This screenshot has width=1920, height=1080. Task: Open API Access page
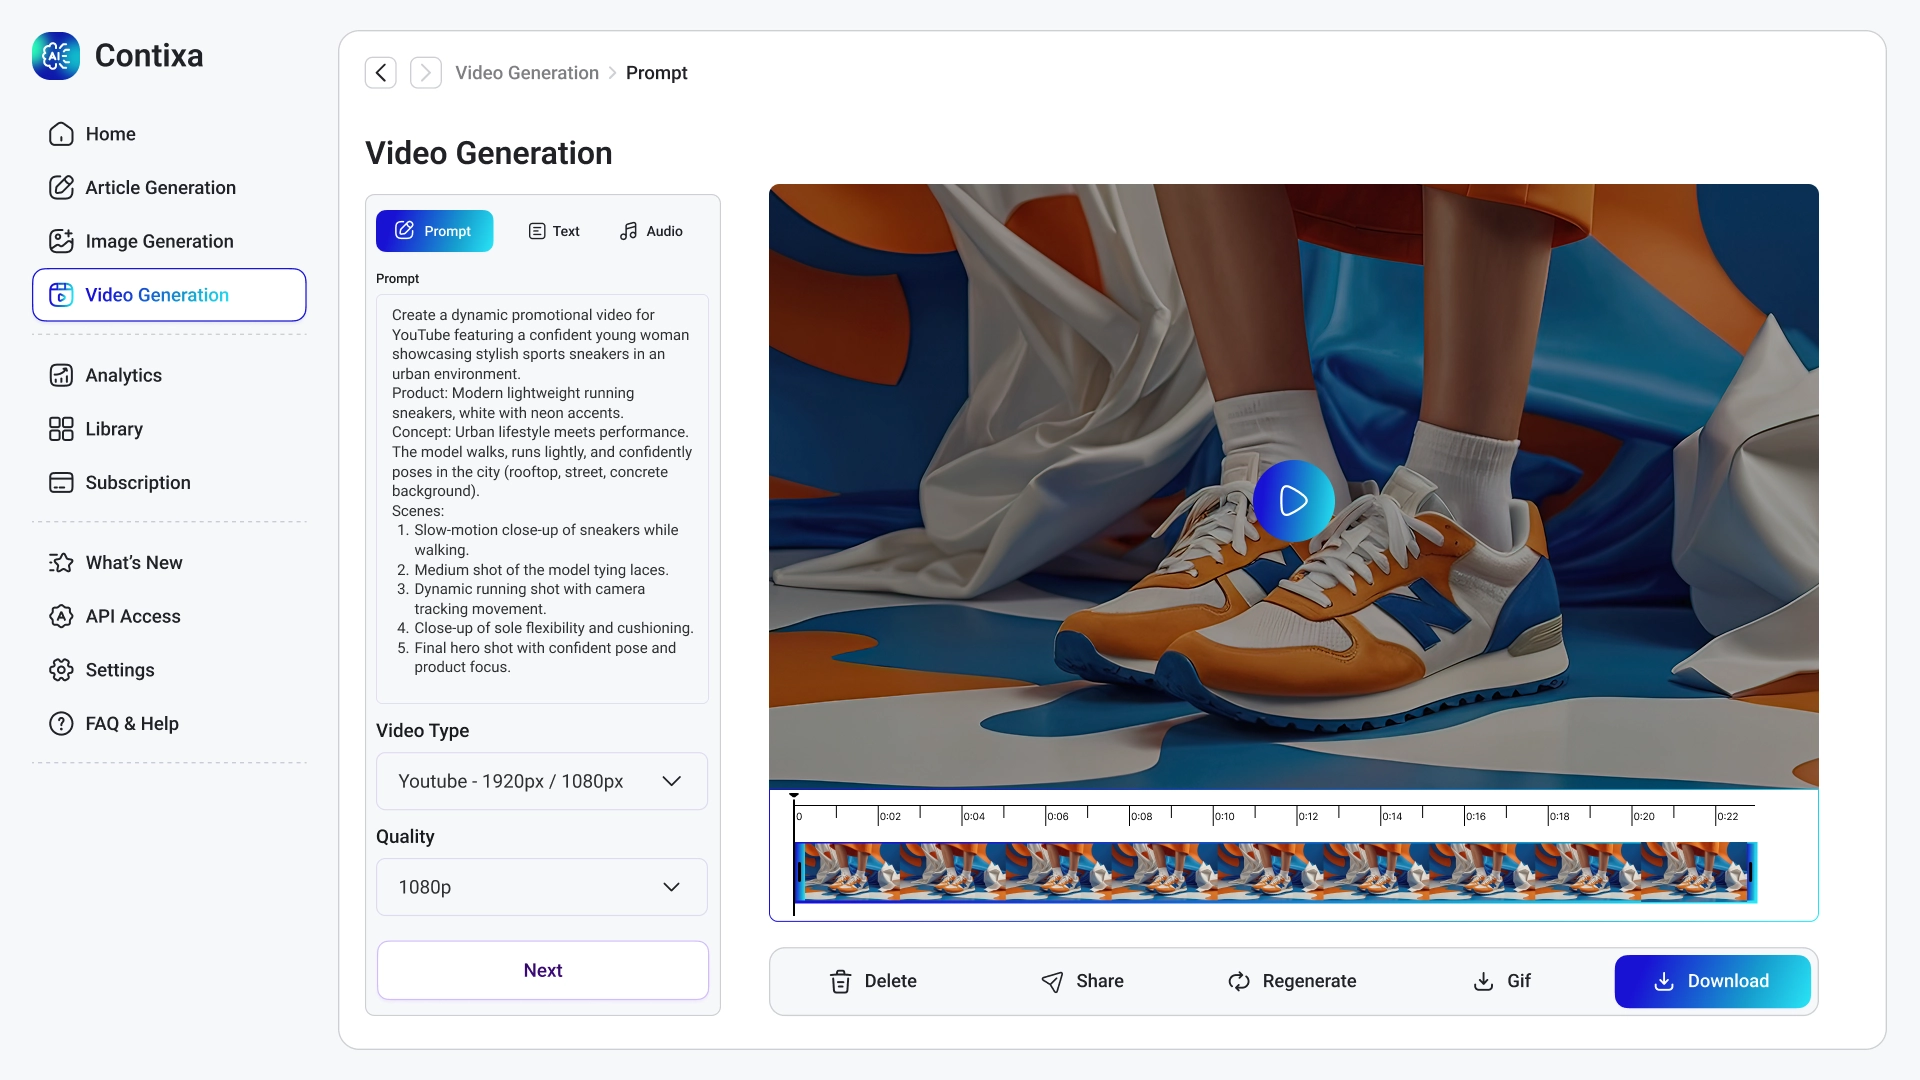[132, 616]
